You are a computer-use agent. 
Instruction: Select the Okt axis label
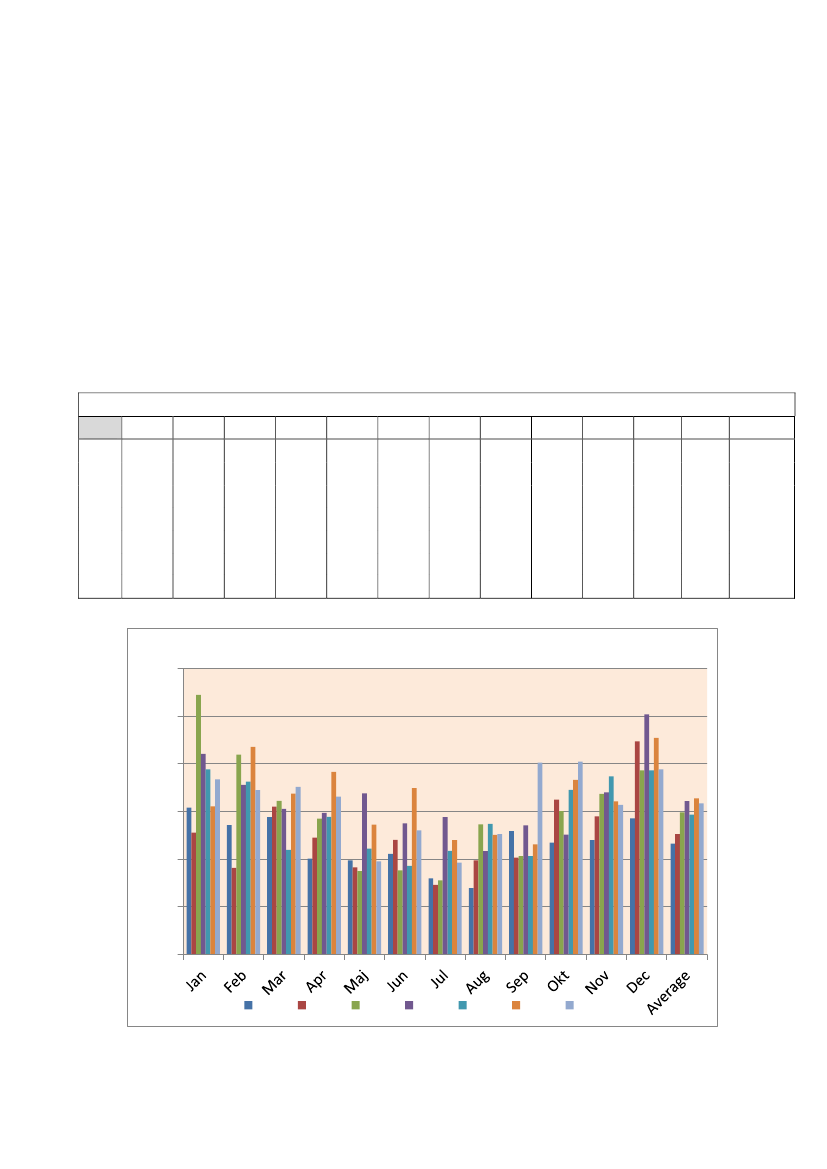(558, 982)
